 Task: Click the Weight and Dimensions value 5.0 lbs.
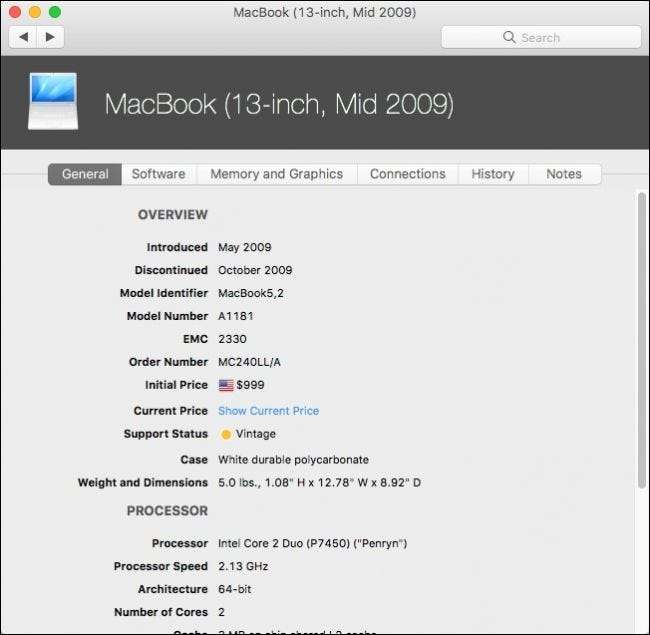[320, 483]
